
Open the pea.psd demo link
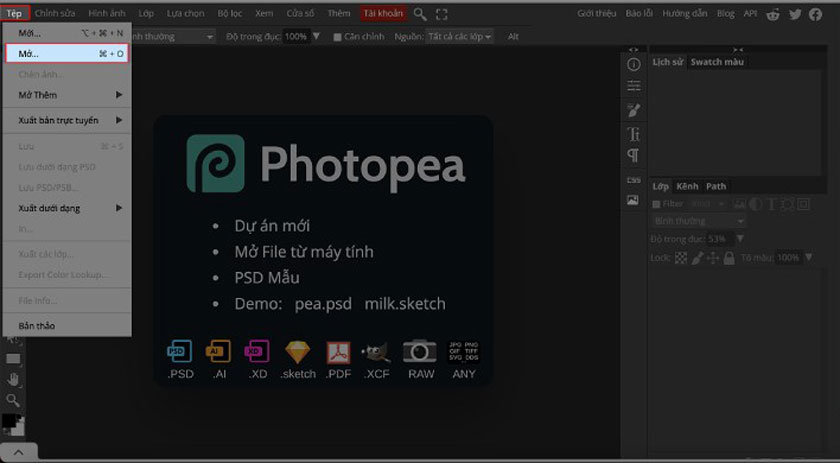click(323, 304)
